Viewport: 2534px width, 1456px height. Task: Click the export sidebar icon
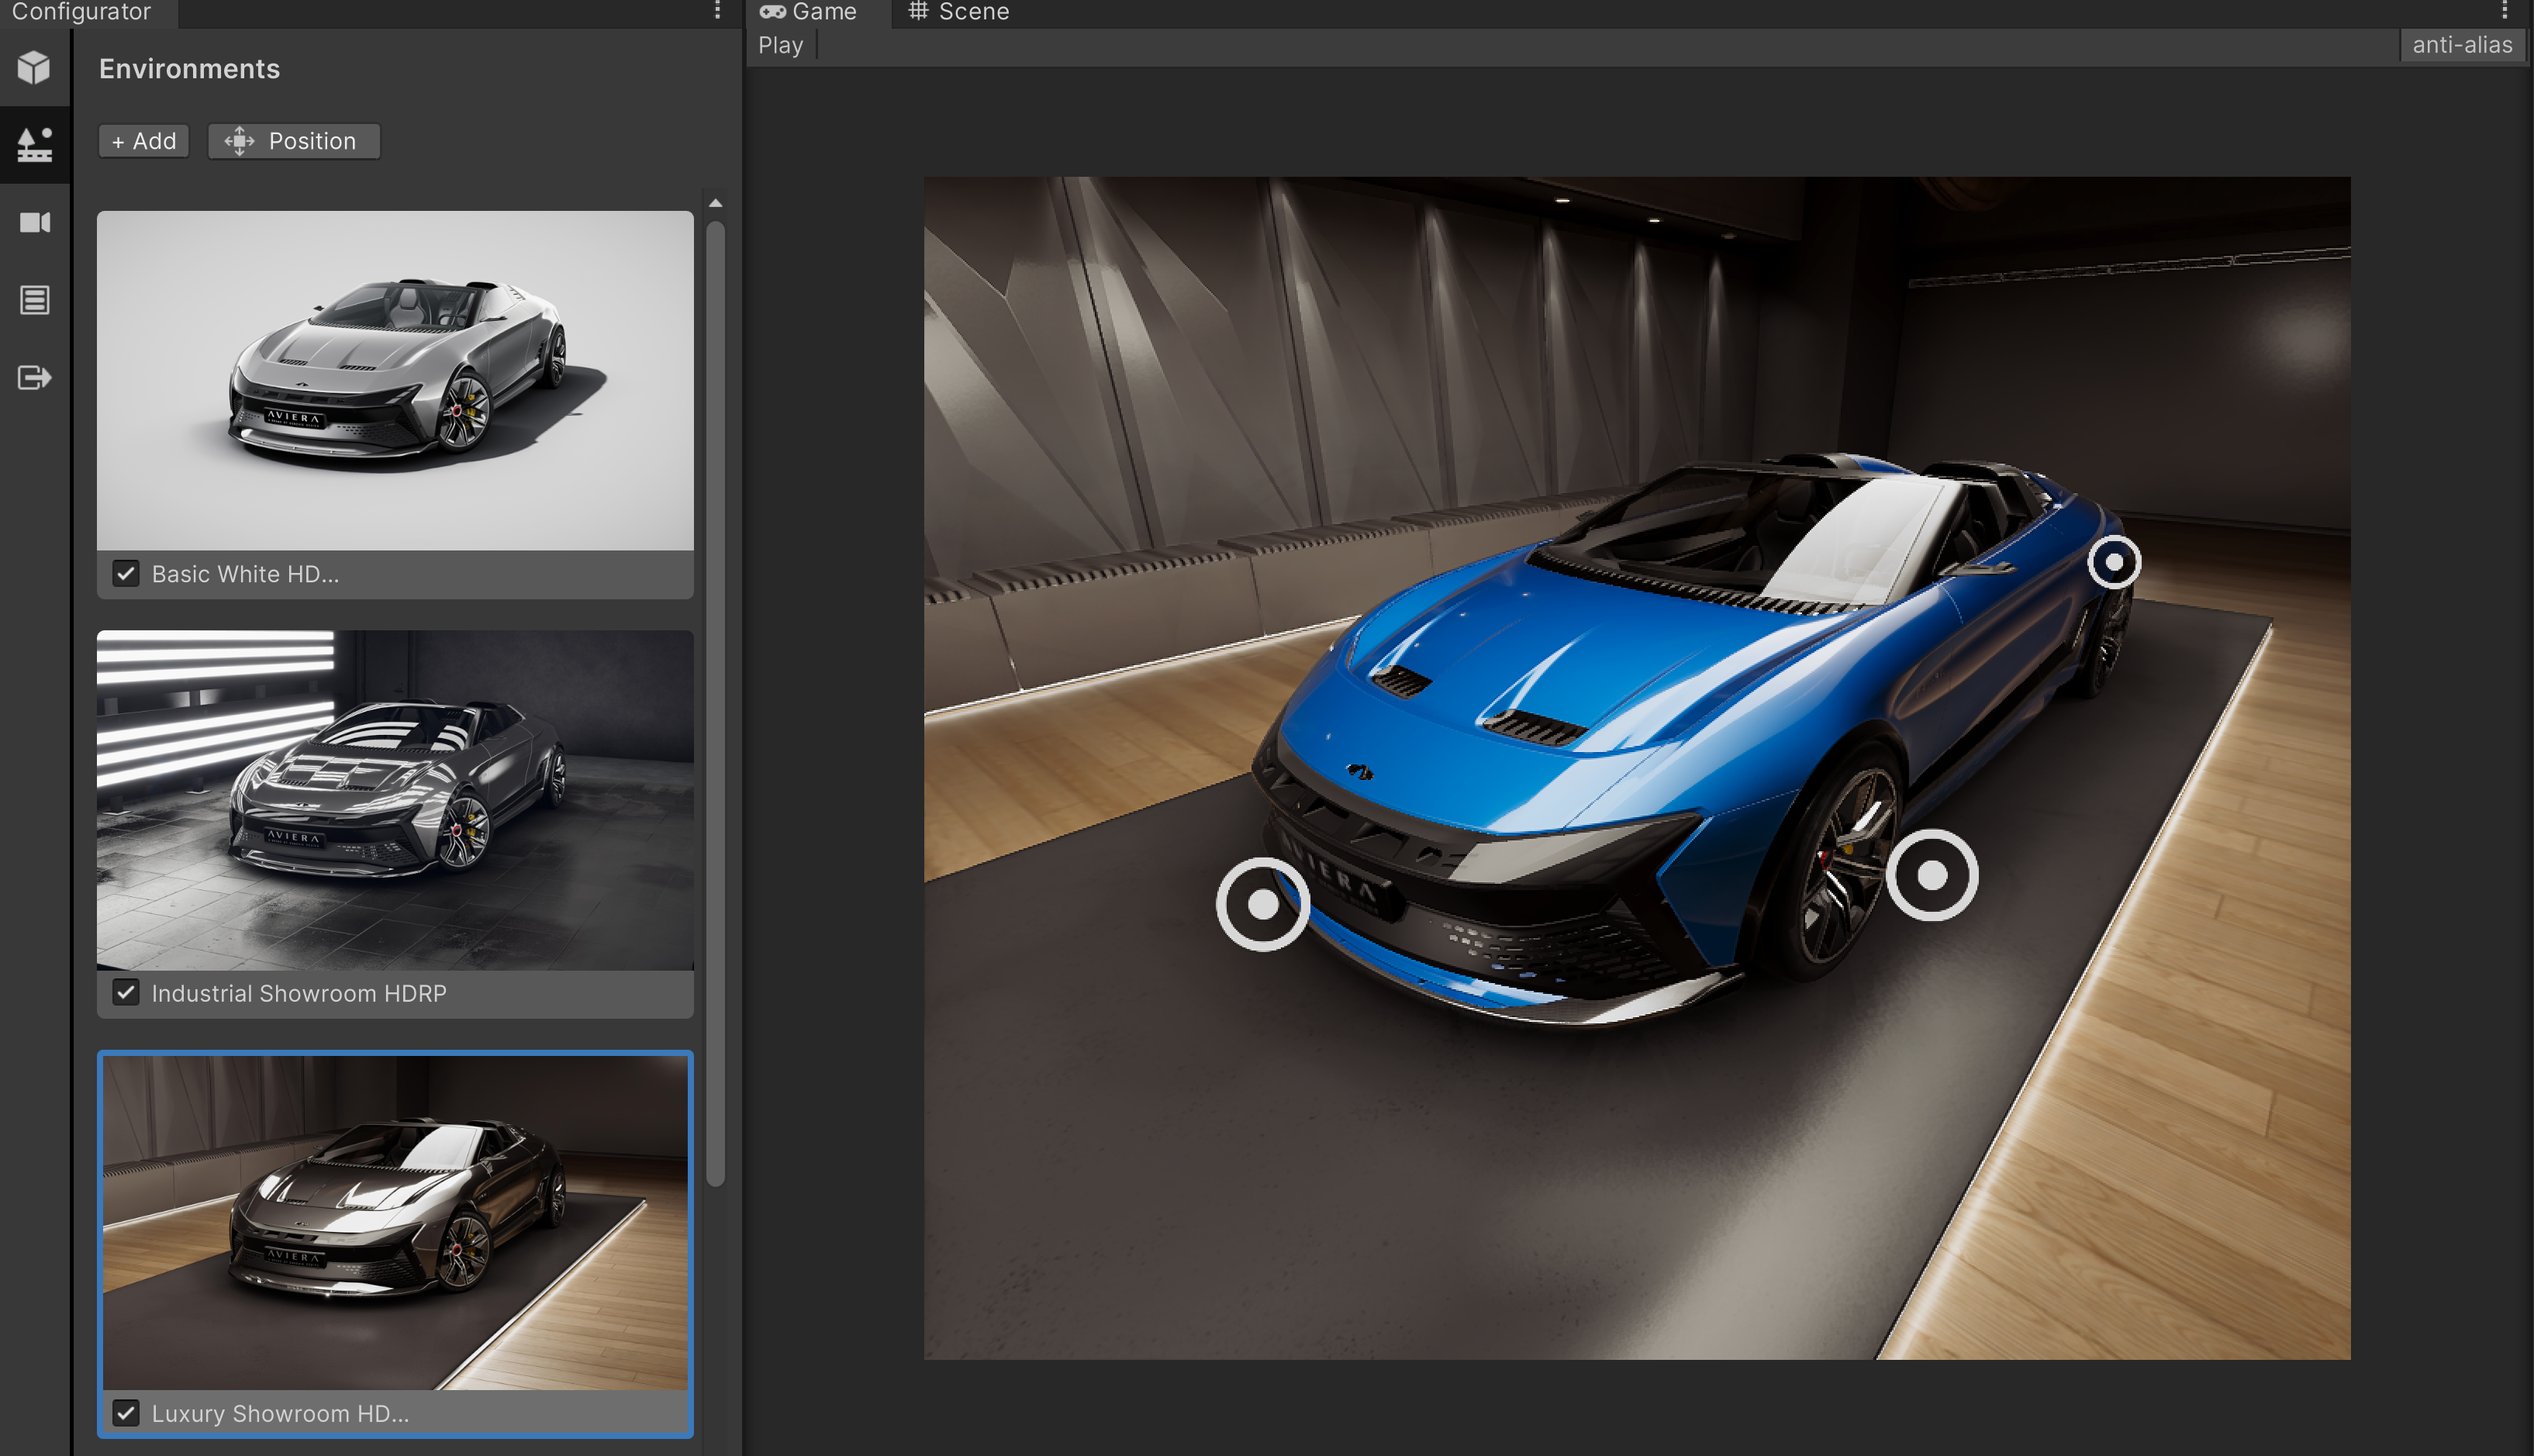point(34,377)
